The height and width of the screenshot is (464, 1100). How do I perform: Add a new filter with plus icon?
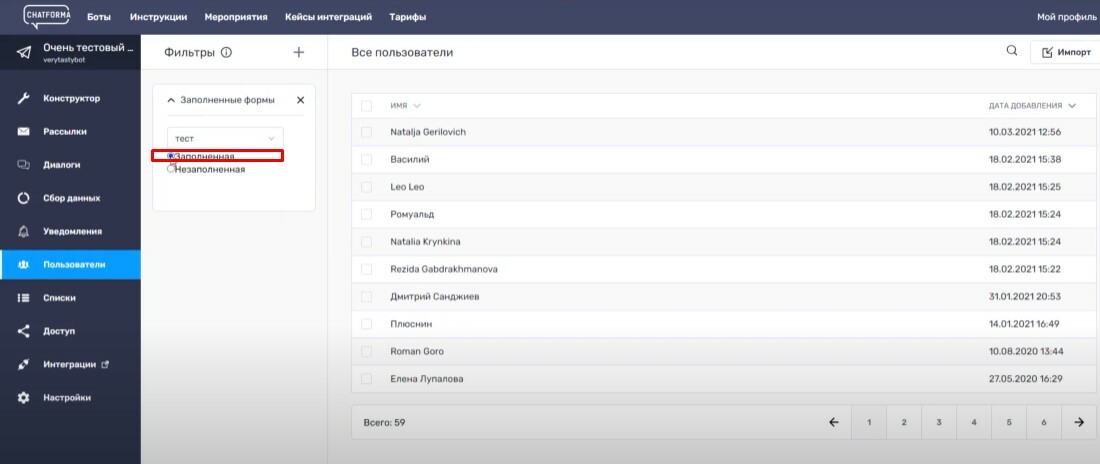(299, 52)
